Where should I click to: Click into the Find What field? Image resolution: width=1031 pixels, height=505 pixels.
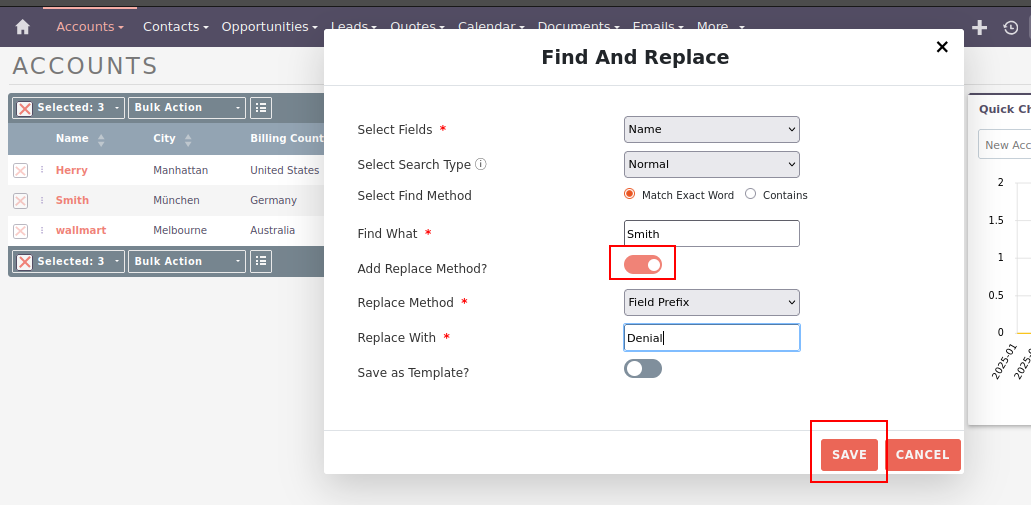(x=711, y=234)
